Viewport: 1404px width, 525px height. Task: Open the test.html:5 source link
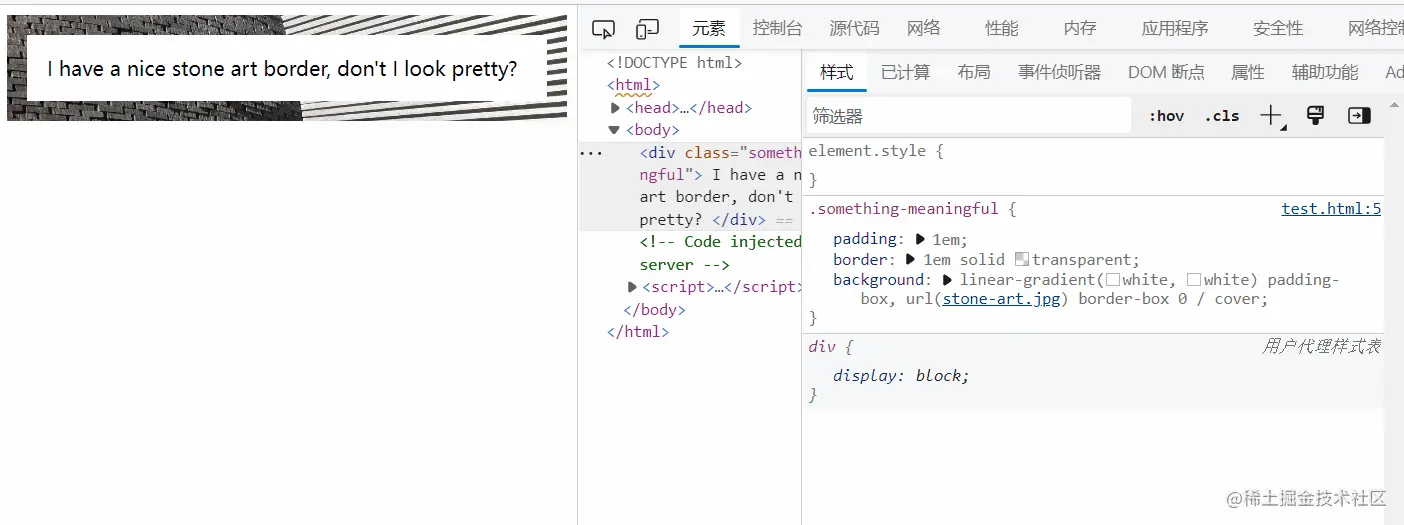[x=1331, y=209]
